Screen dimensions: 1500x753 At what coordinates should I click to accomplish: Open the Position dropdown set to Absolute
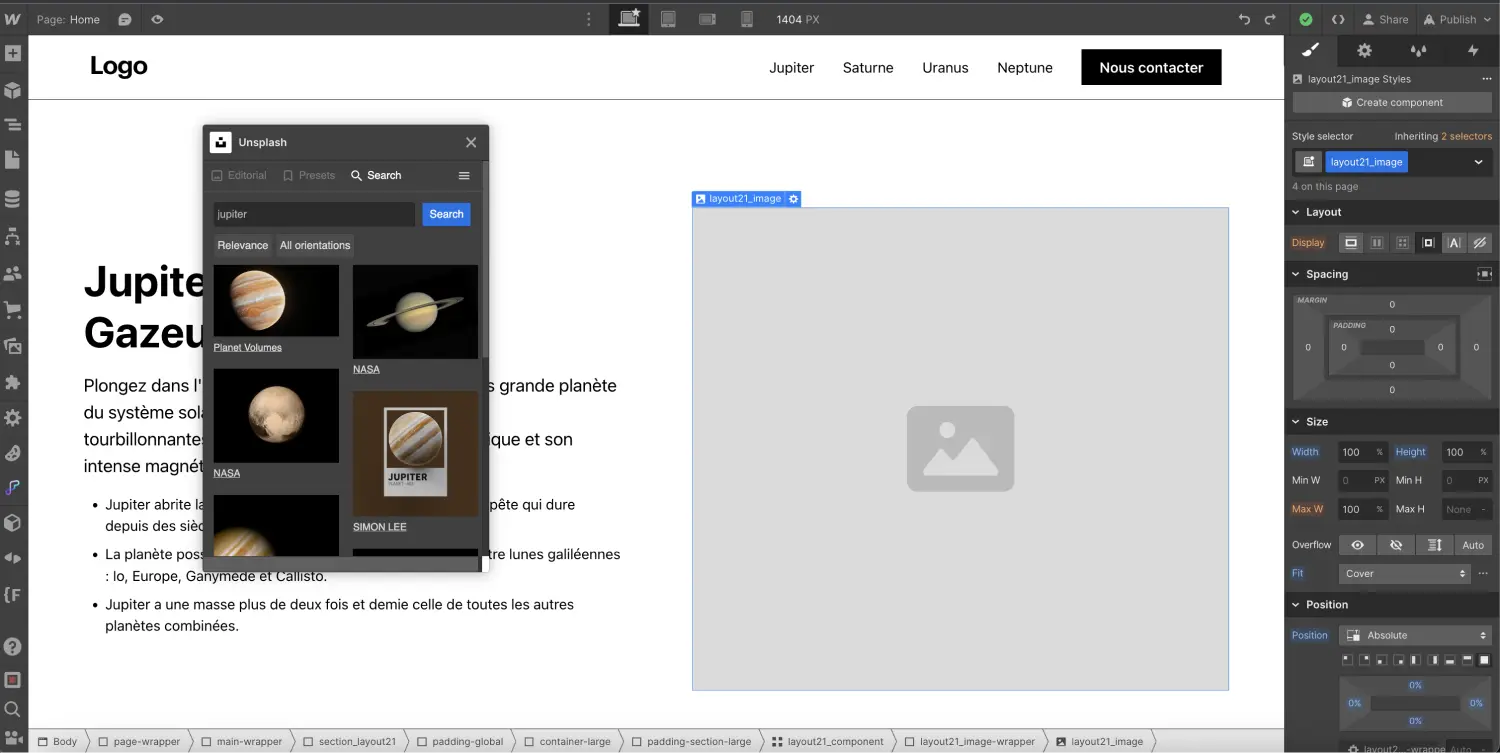pyautogui.click(x=1415, y=634)
